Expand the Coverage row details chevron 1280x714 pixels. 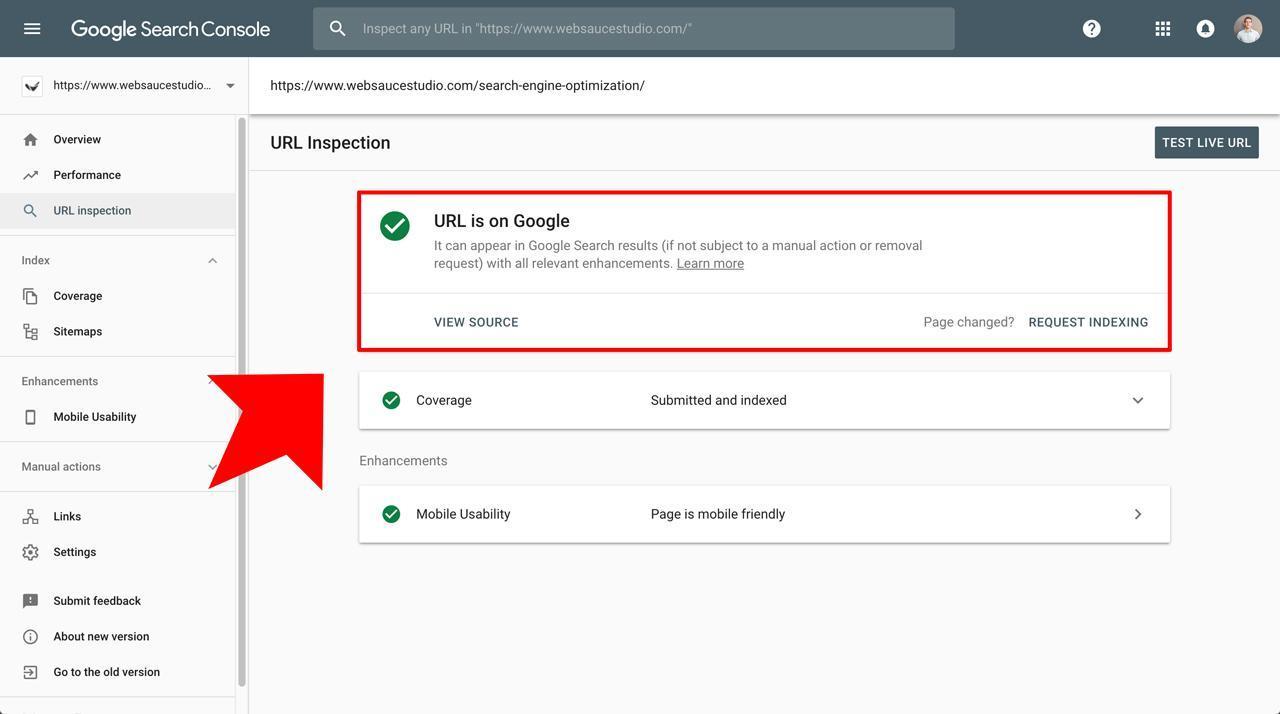coord(1138,400)
